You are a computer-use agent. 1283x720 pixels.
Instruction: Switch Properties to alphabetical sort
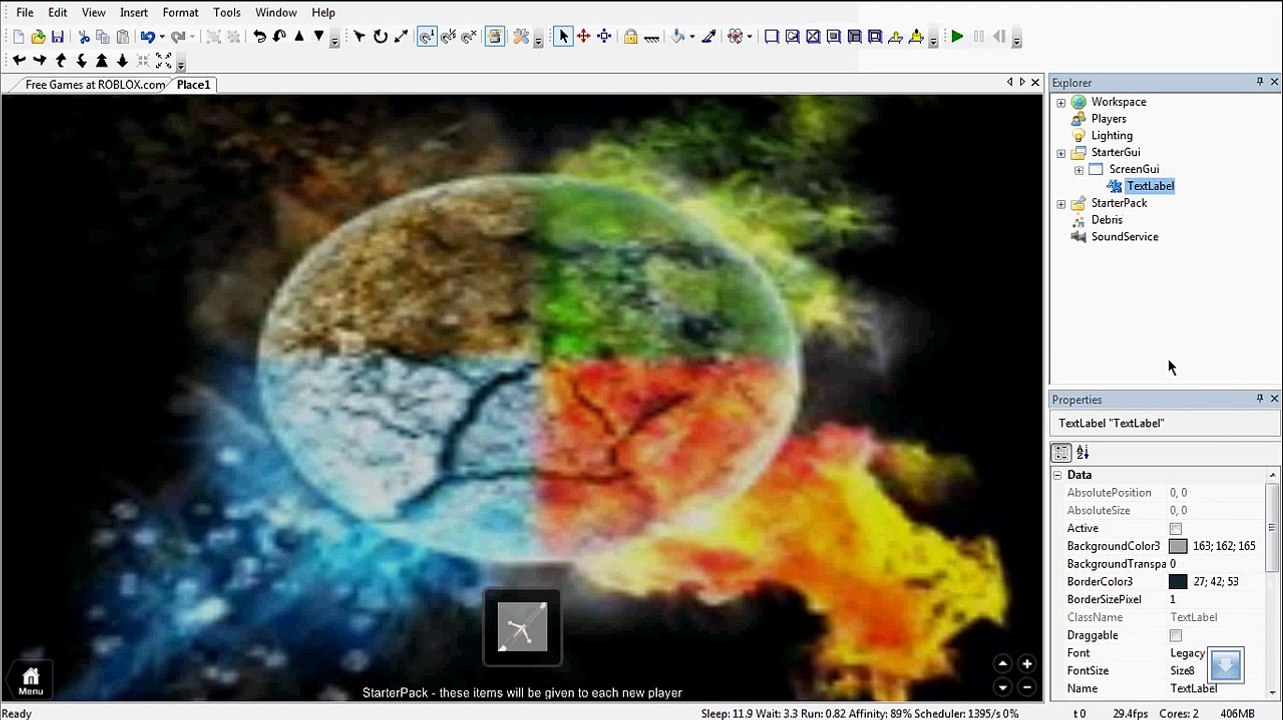coord(1082,453)
